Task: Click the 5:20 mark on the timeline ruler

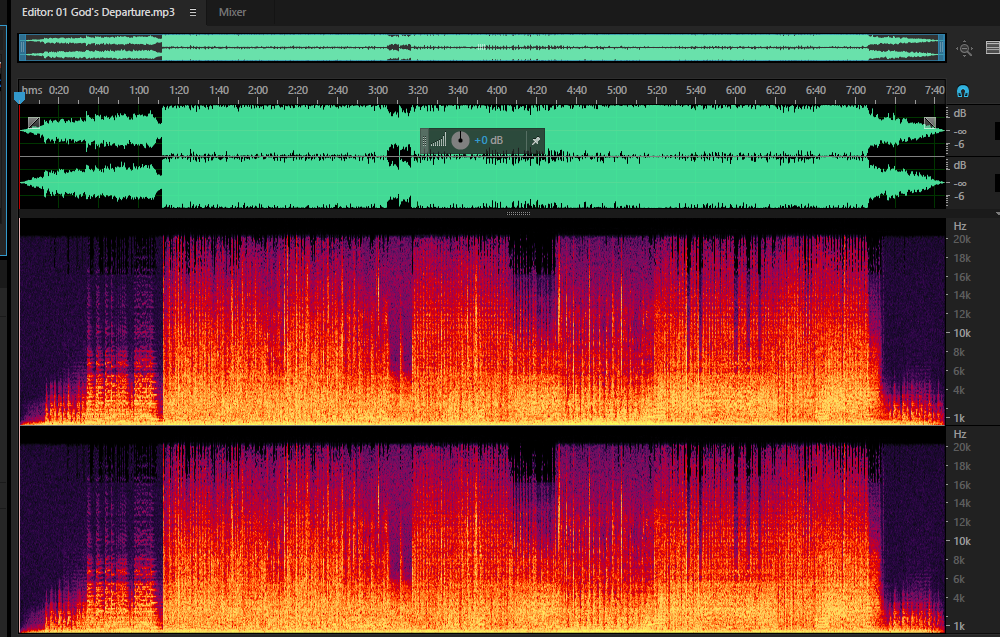Action: pos(656,91)
